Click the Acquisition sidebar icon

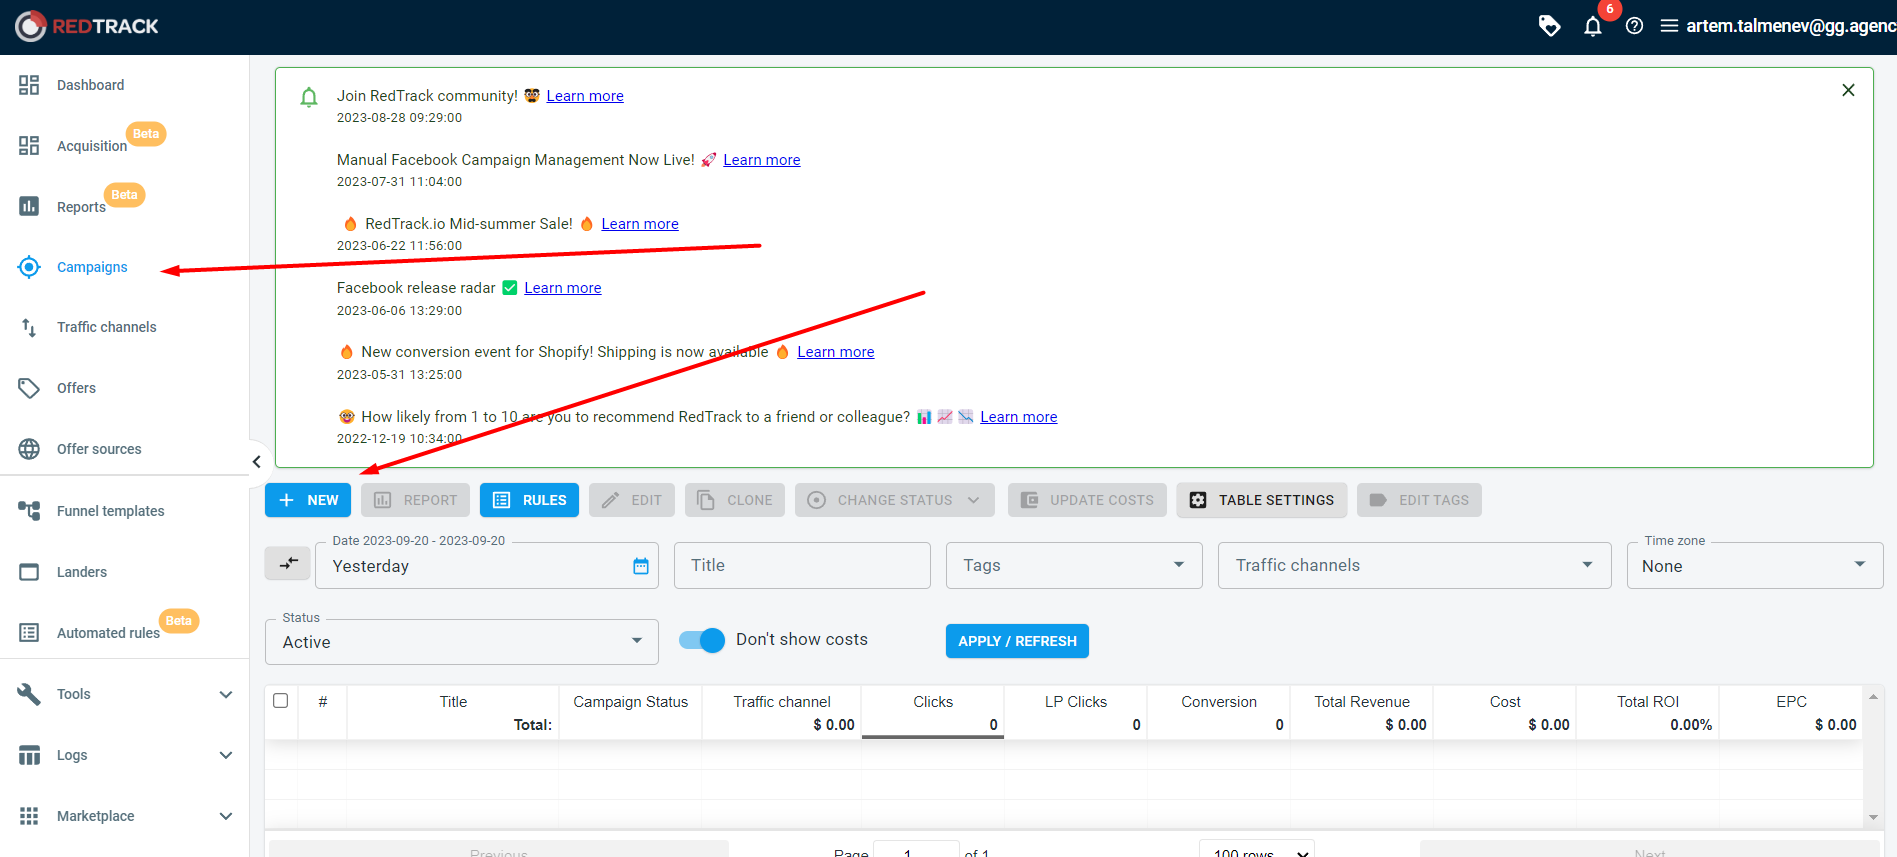(x=29, y=146)
